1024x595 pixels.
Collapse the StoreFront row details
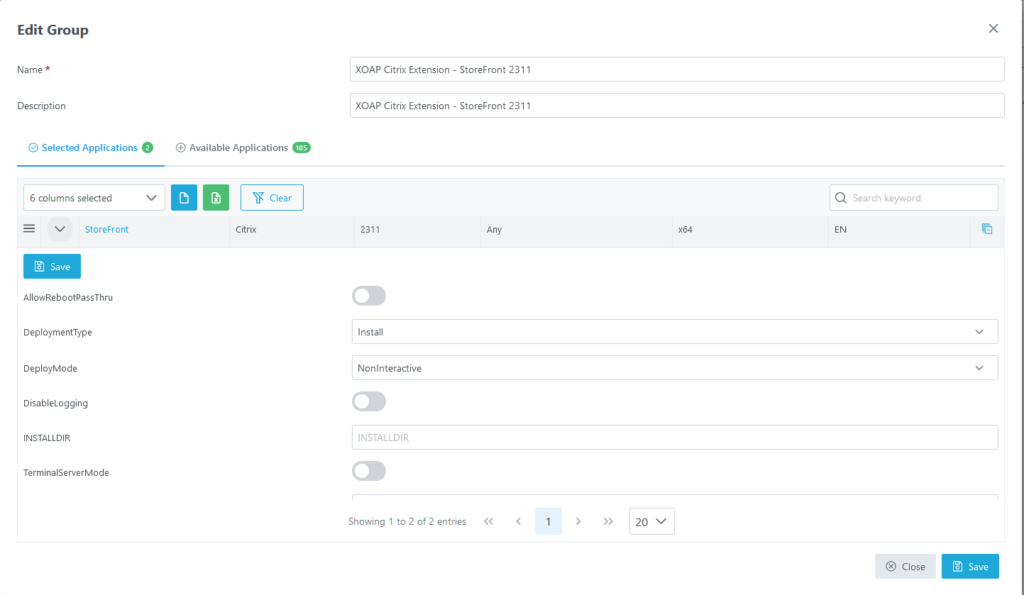(59, 229)
